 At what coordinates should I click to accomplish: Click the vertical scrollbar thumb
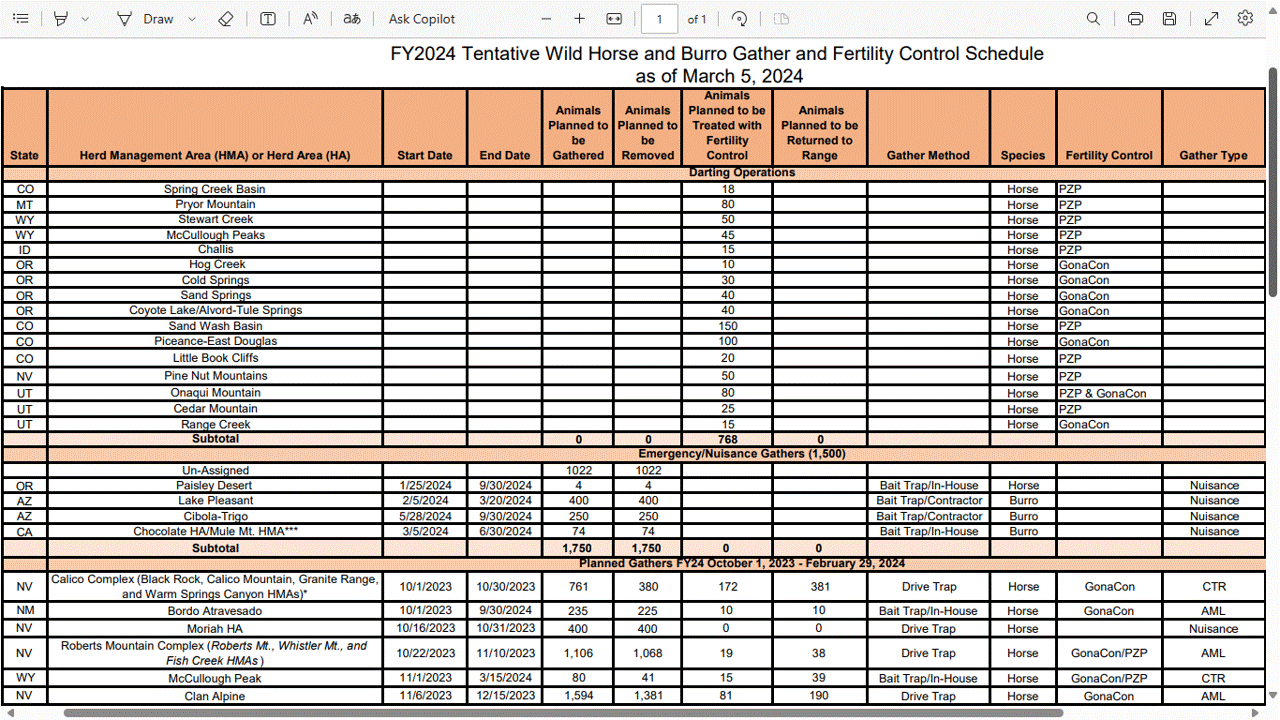tap(1272, 180)
